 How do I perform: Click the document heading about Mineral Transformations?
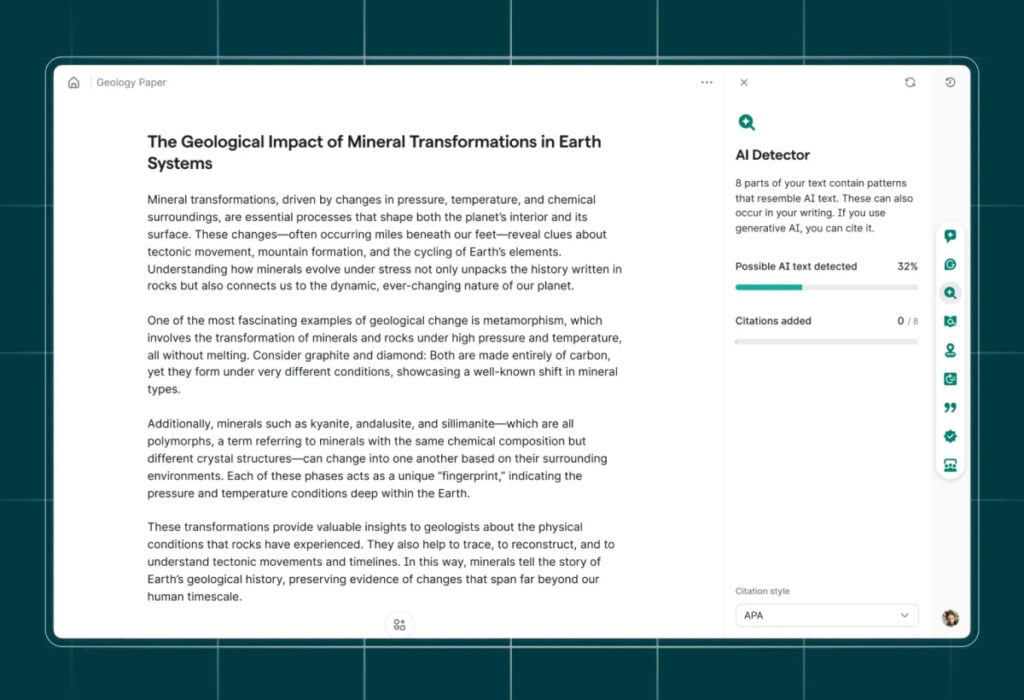[x=374, y=152]
